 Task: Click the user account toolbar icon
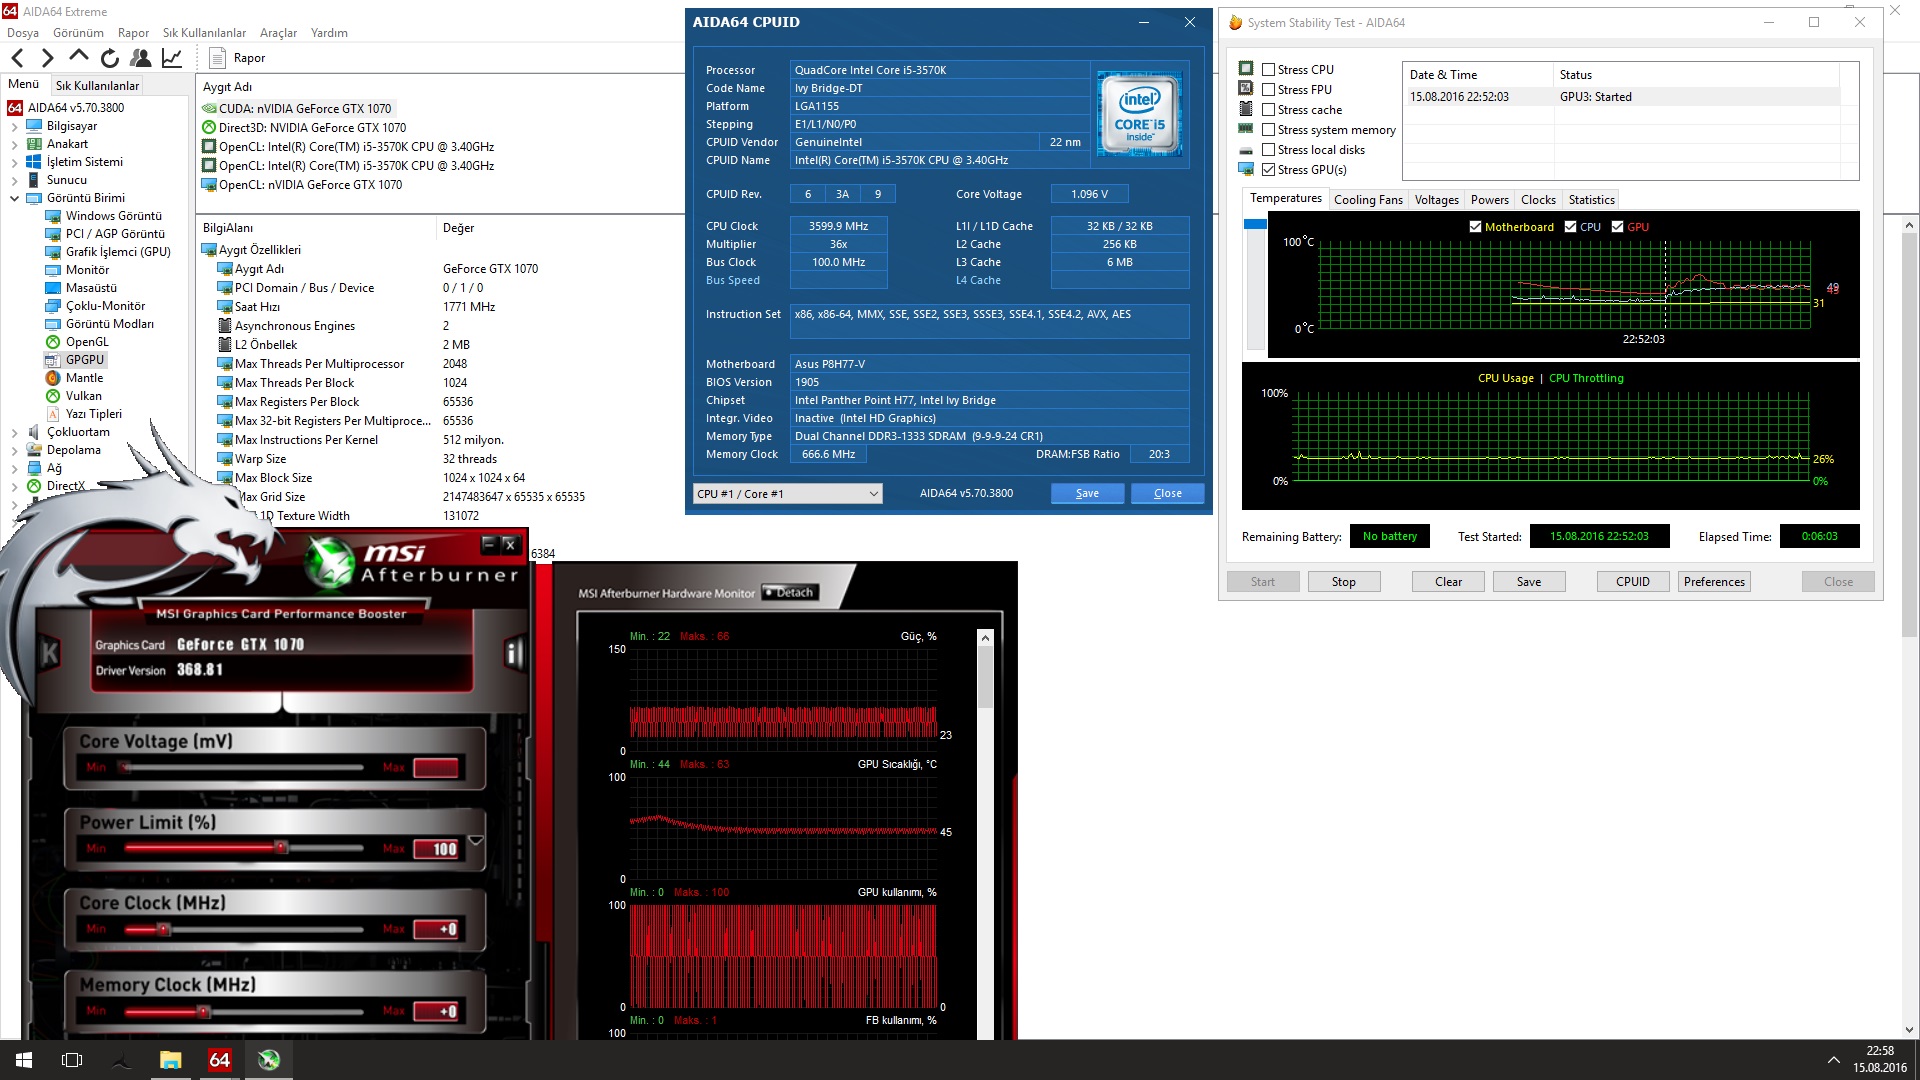(141, 59)
